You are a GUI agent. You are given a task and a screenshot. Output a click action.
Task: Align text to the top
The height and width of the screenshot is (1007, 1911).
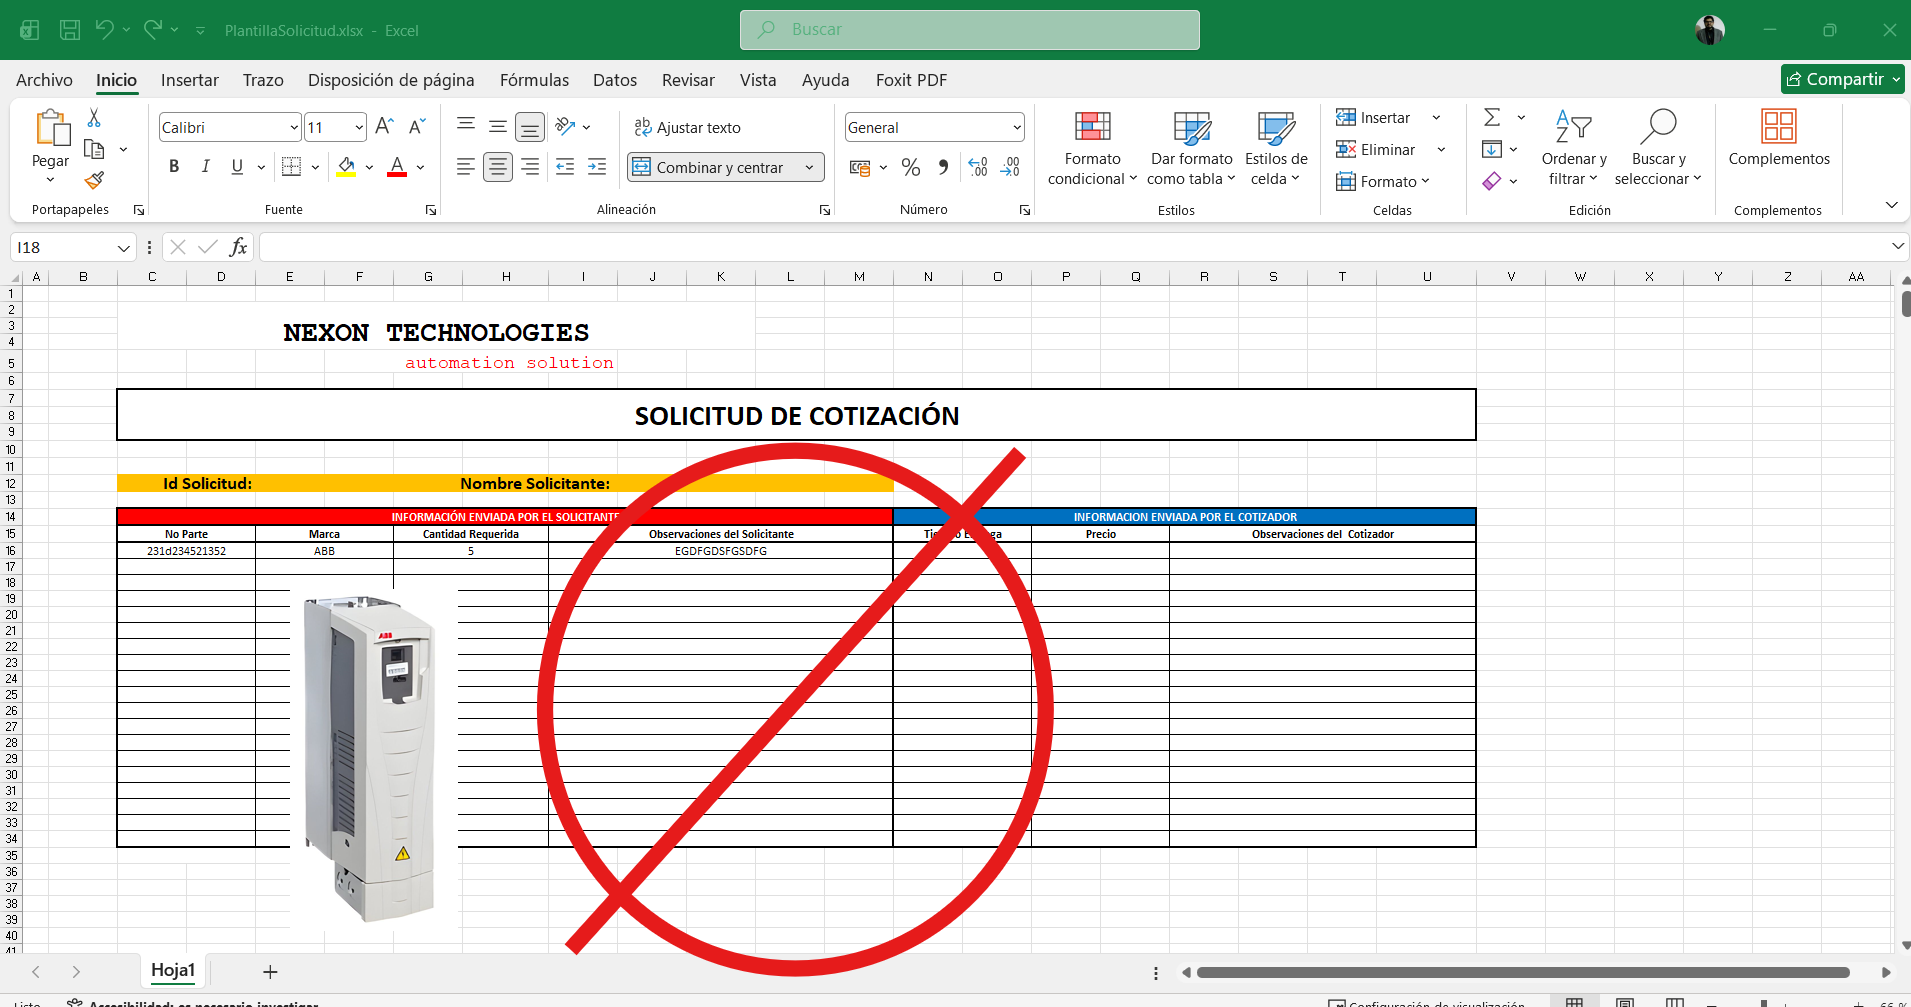click(466, 126)
